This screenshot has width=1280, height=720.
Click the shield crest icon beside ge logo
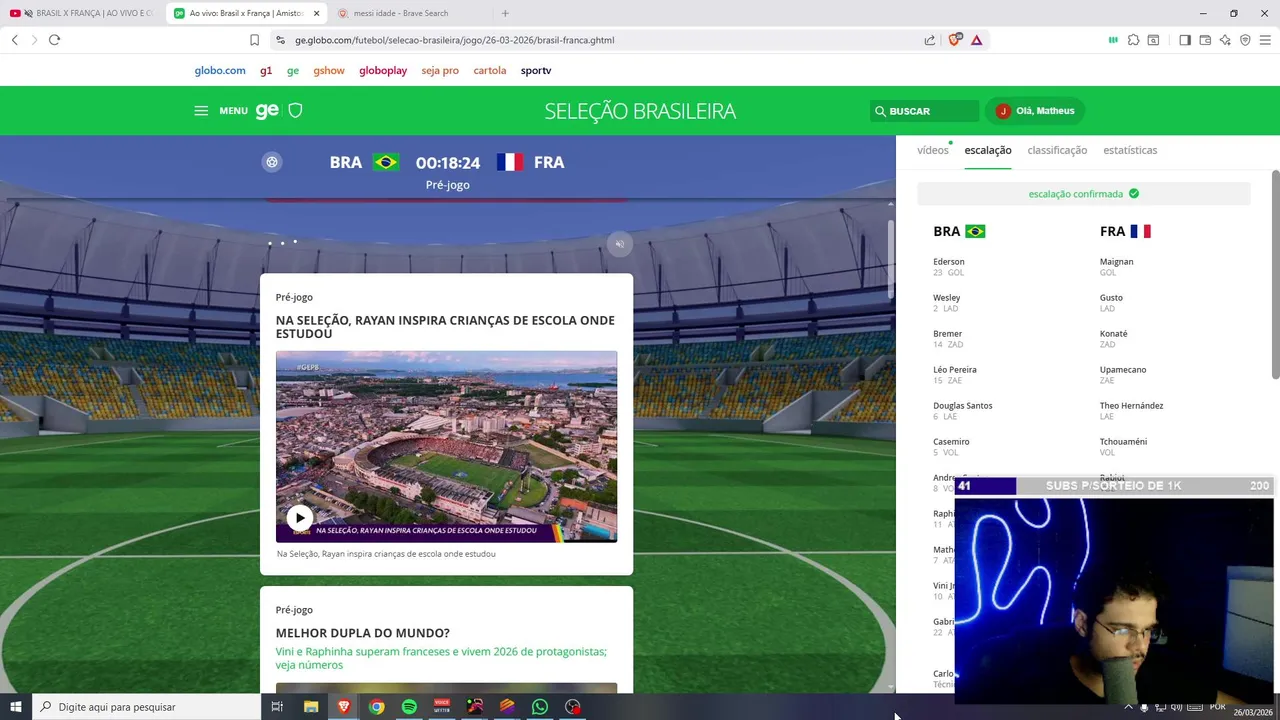pos(295,111)
